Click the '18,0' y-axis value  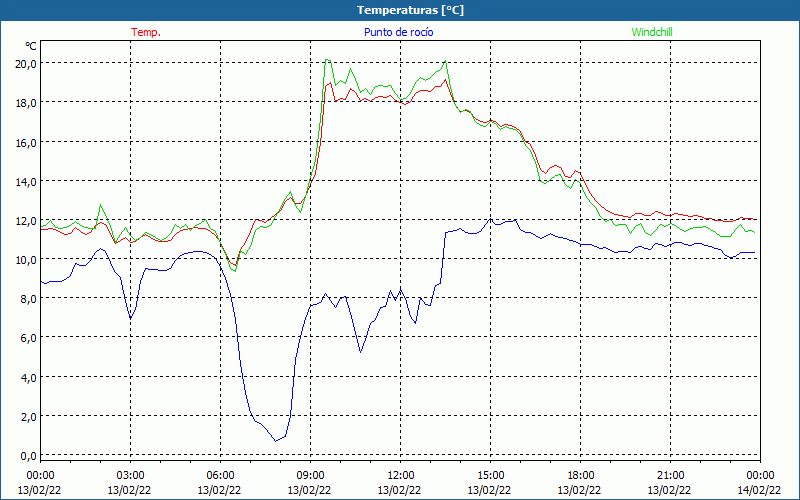pos(26,103)
